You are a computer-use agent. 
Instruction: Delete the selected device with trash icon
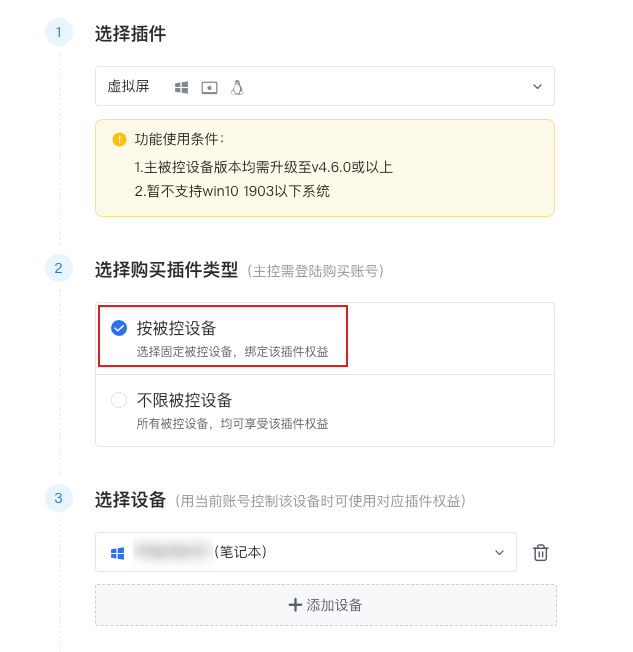[540, 553]
